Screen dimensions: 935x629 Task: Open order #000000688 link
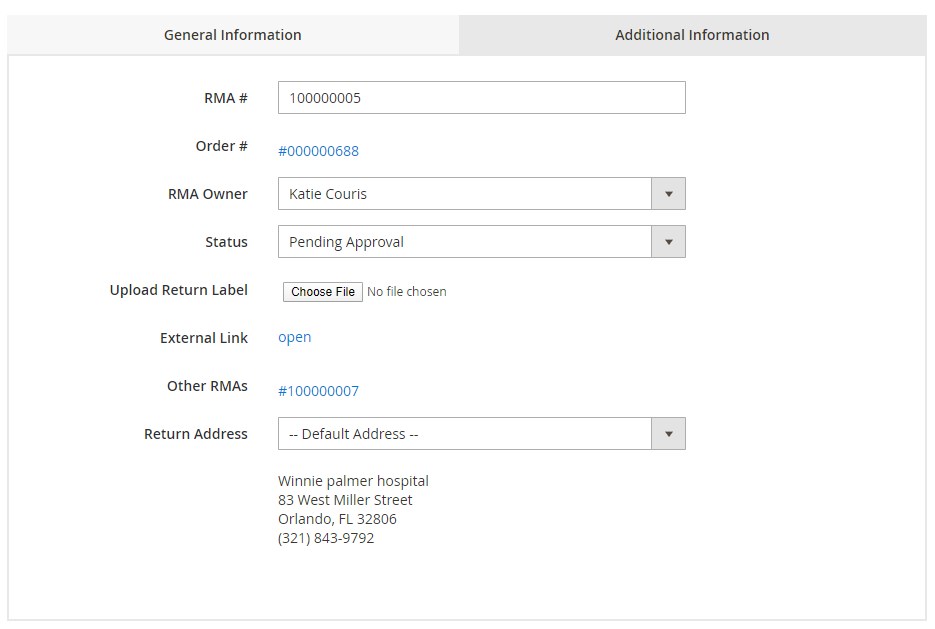pos(318,151)
